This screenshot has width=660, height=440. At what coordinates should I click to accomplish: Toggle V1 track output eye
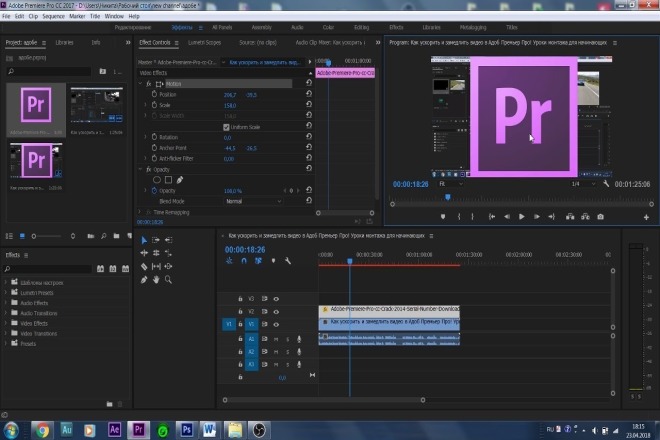click(276, 325)
